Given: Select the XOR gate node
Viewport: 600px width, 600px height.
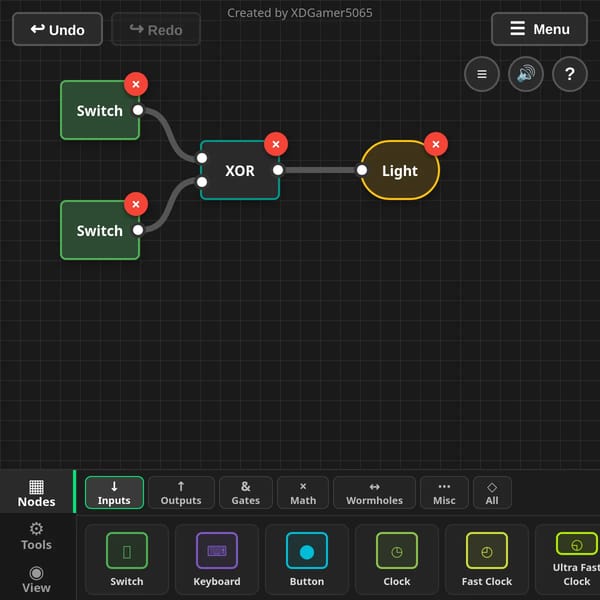Looking at the screenshot, I should [240, 170].
